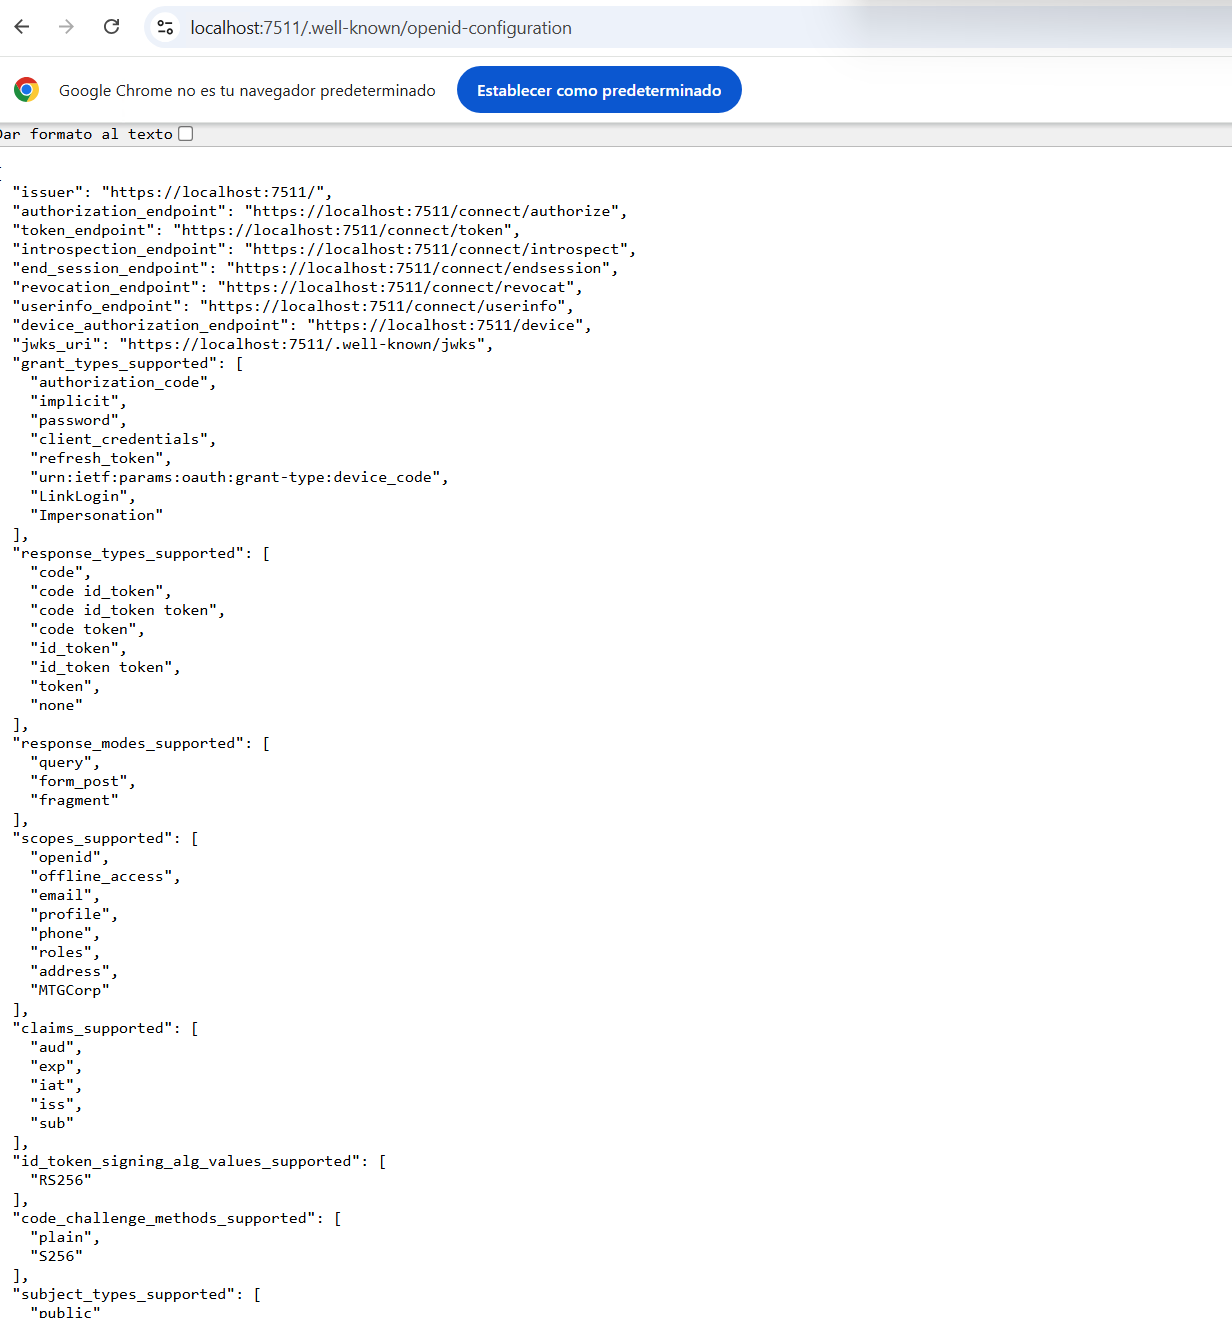This screenshot has height=1318, width=1232.
Task: Click the "grant_types_supported" key
Action: (x=115, y=363)
